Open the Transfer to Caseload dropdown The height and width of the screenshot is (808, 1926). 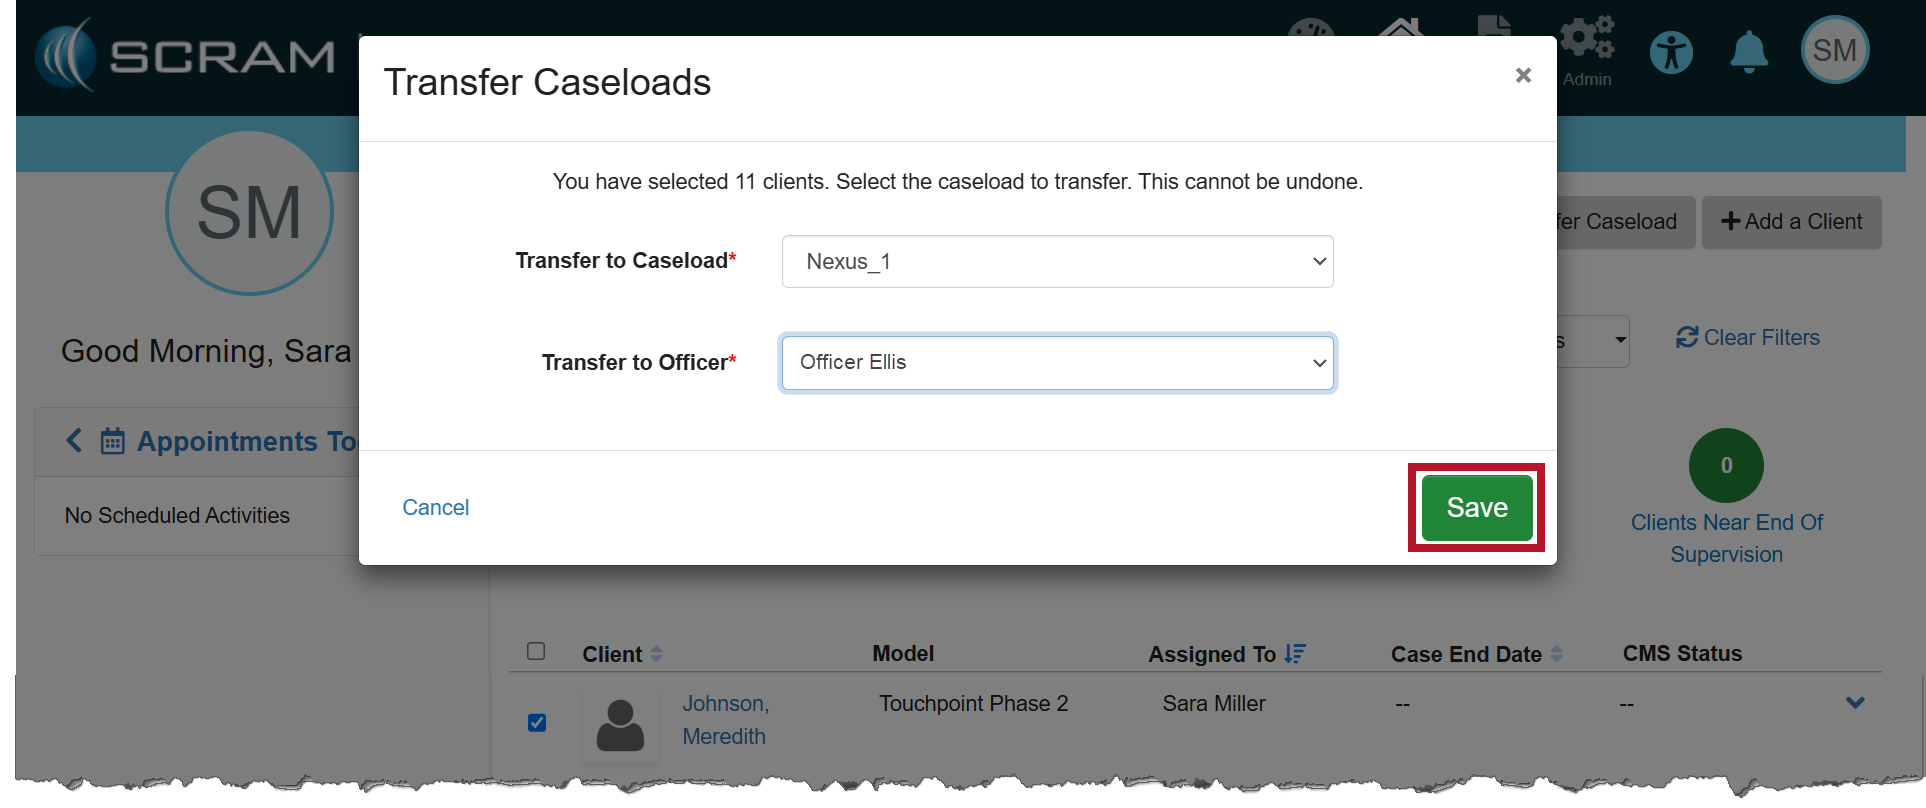(1057, 262)
